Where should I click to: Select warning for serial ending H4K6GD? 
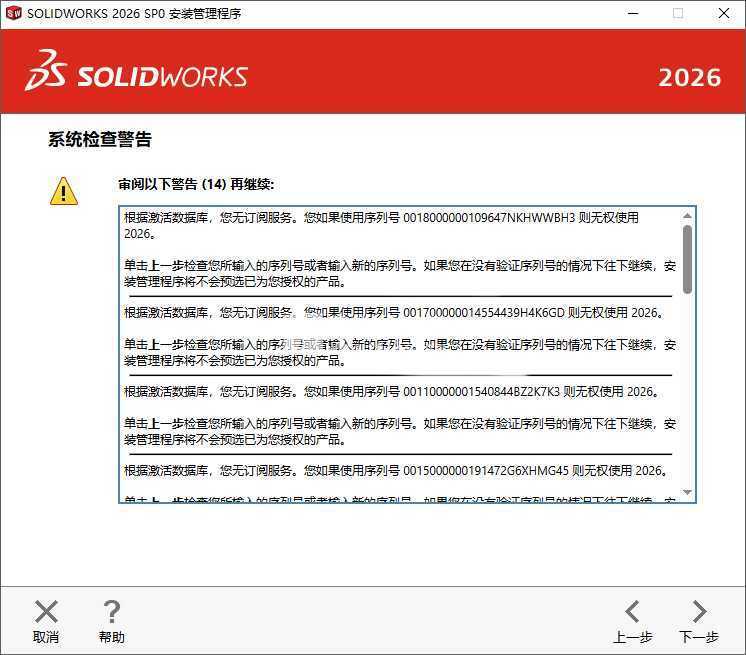[x=394, y=312]
